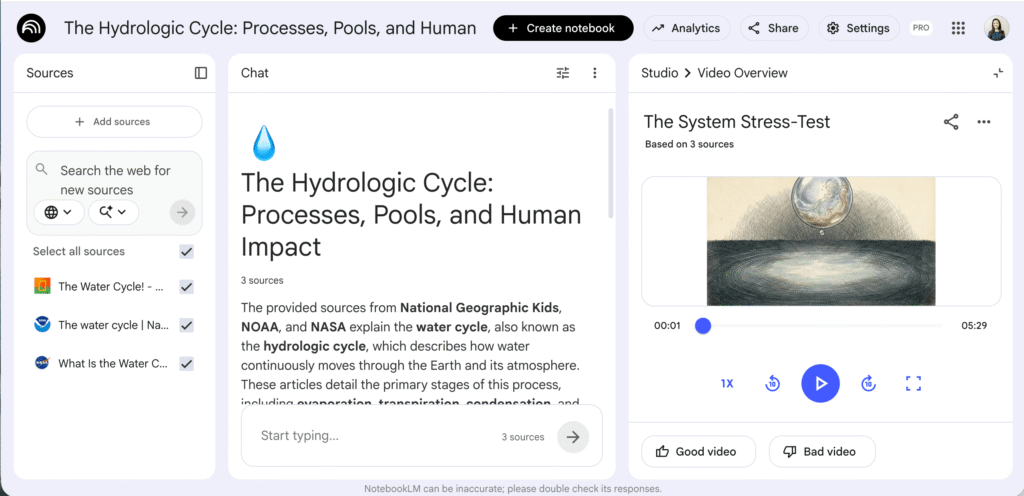The height and width of the screenshot is (496, 1024).
Task: Open the Google apps grid
Action: coord(958,28)
